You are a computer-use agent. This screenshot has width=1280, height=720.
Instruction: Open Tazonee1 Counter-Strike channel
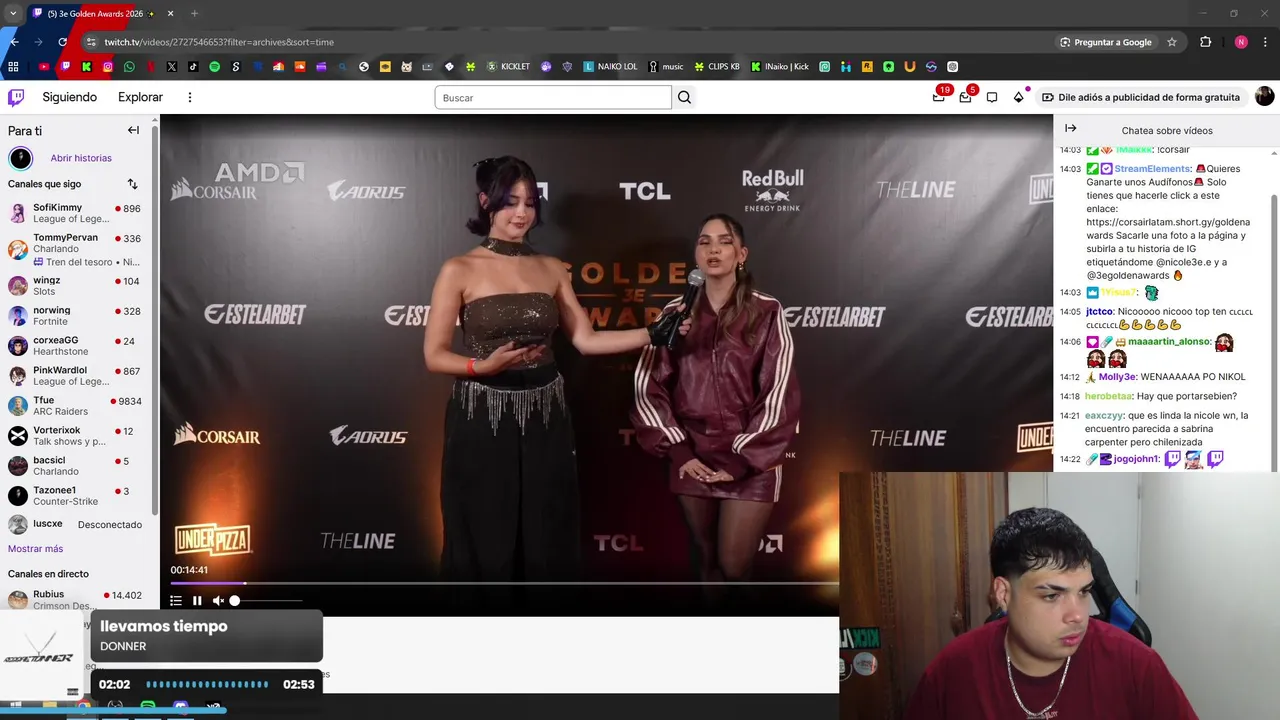pos(75,496)
